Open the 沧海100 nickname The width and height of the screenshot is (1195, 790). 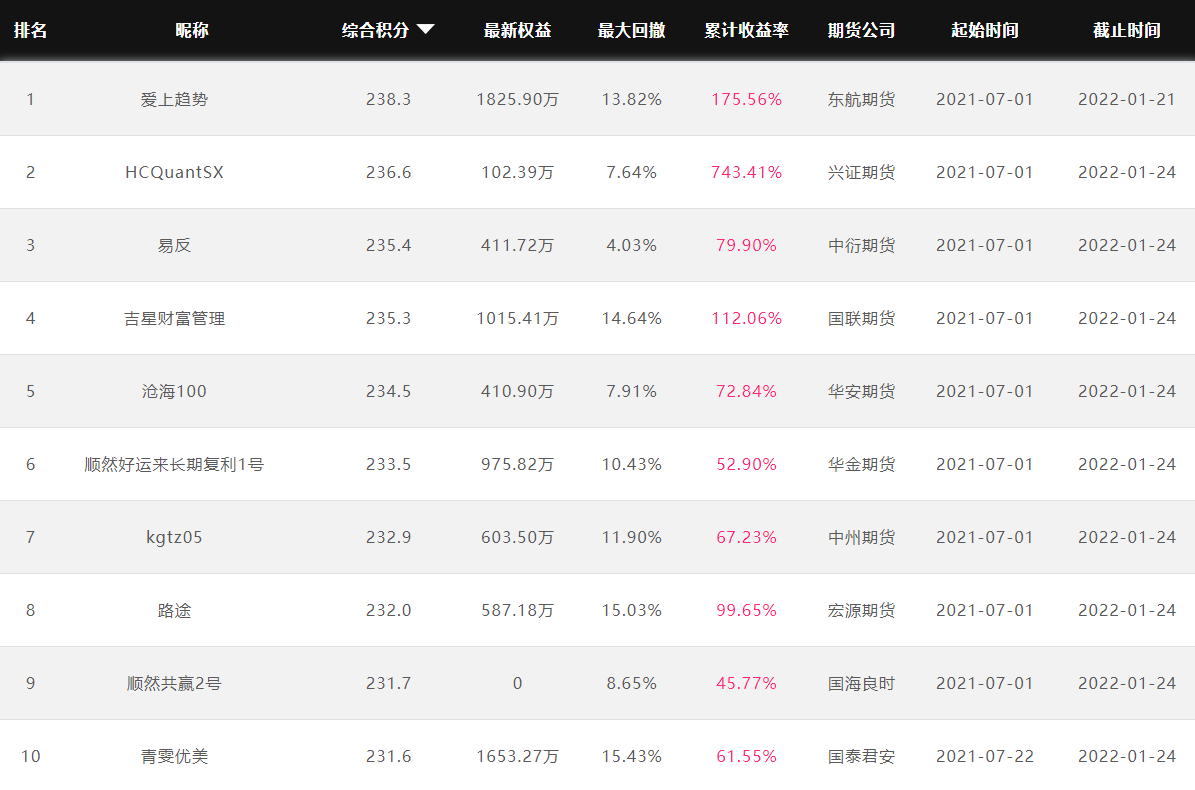(175, 392)
